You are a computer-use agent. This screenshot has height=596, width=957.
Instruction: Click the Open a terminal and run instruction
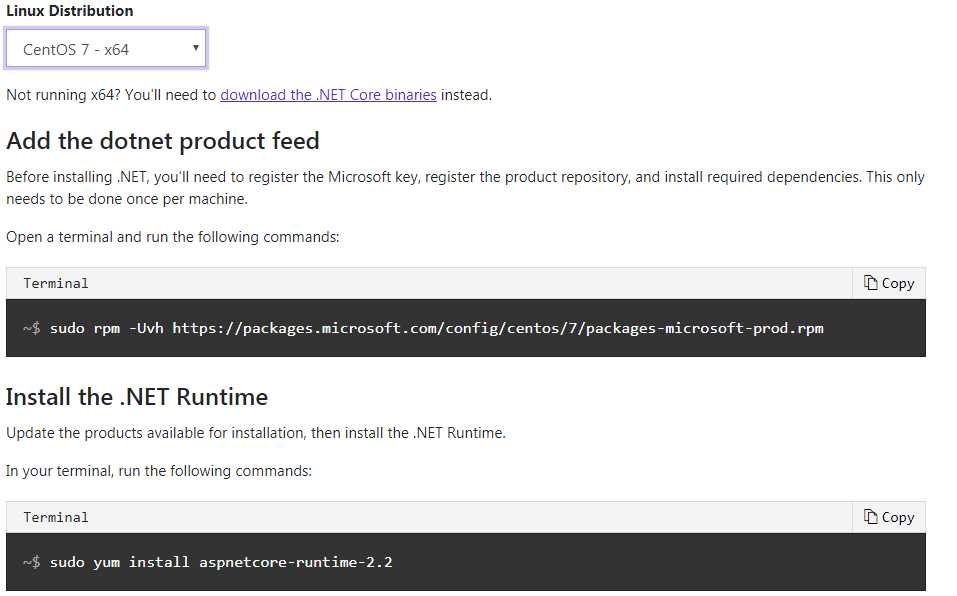(173, 237)
